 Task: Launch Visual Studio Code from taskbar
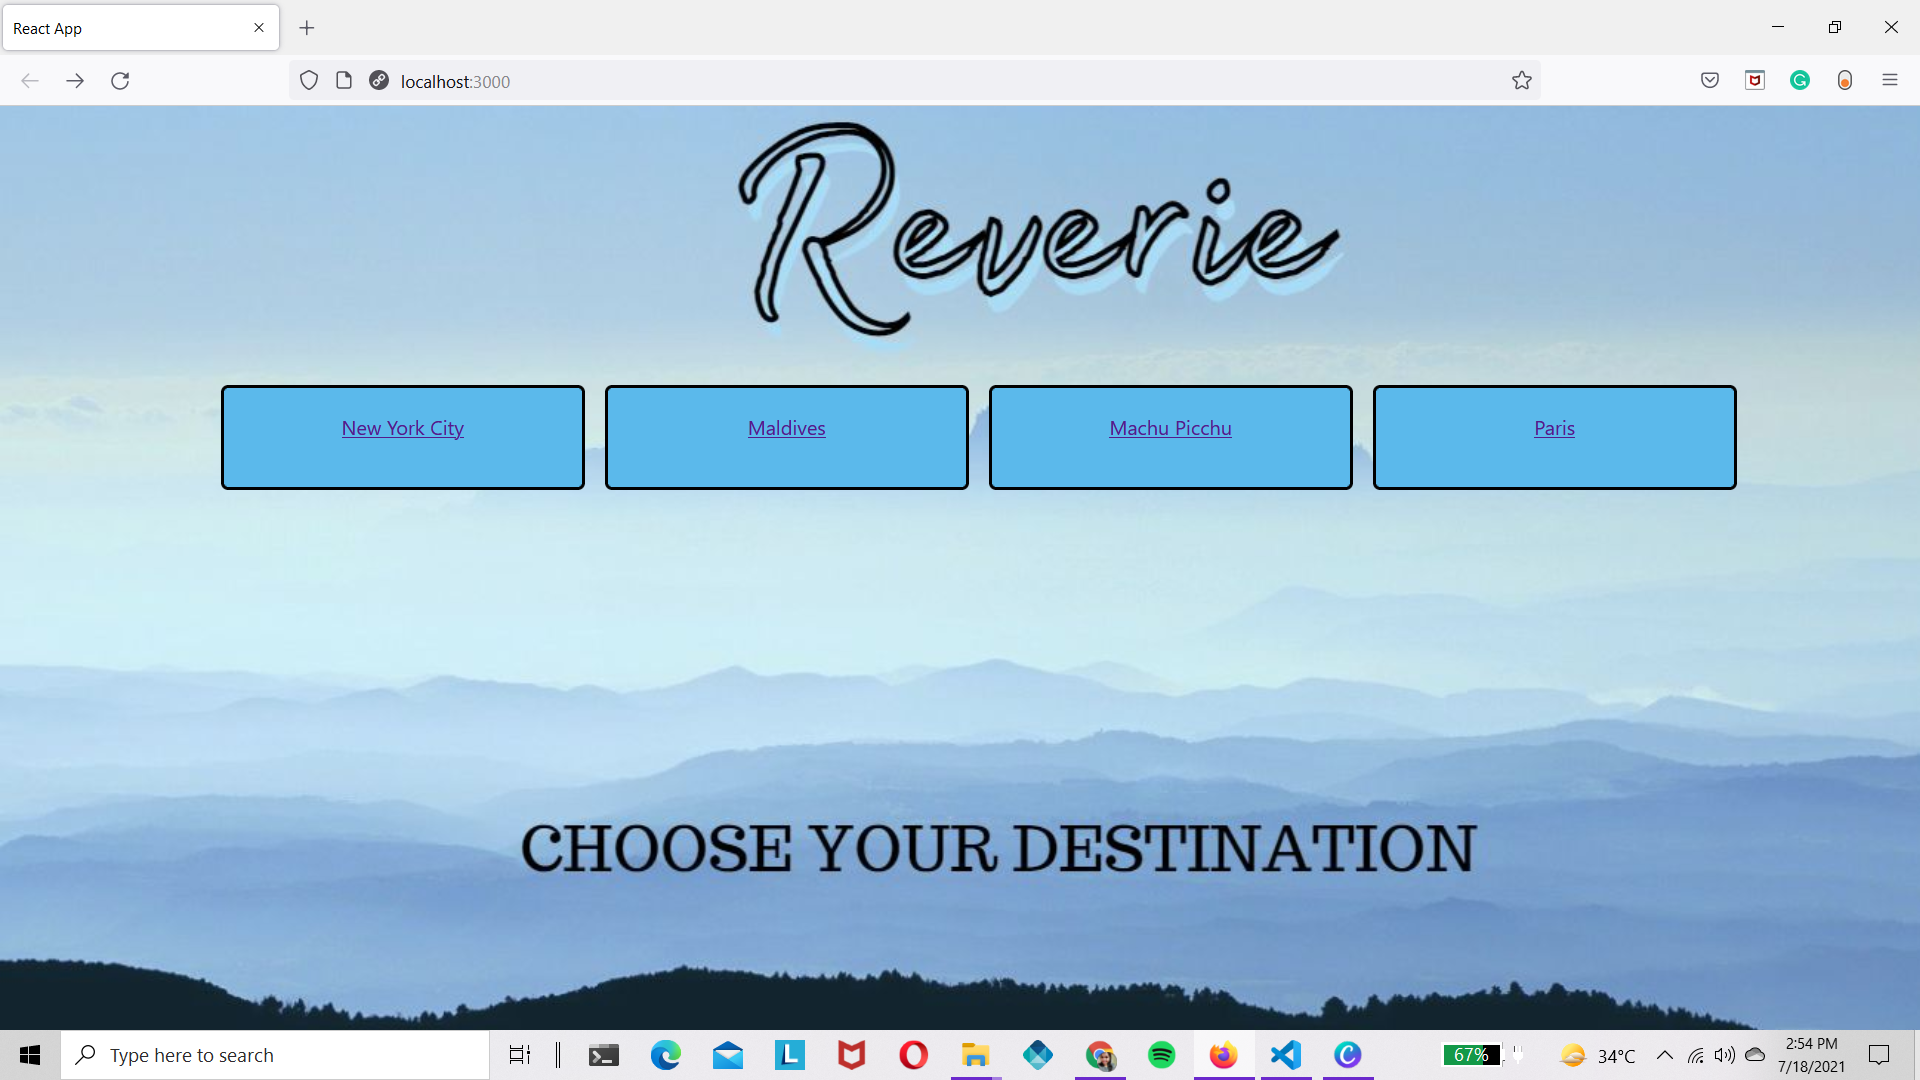(1286, 1055)
